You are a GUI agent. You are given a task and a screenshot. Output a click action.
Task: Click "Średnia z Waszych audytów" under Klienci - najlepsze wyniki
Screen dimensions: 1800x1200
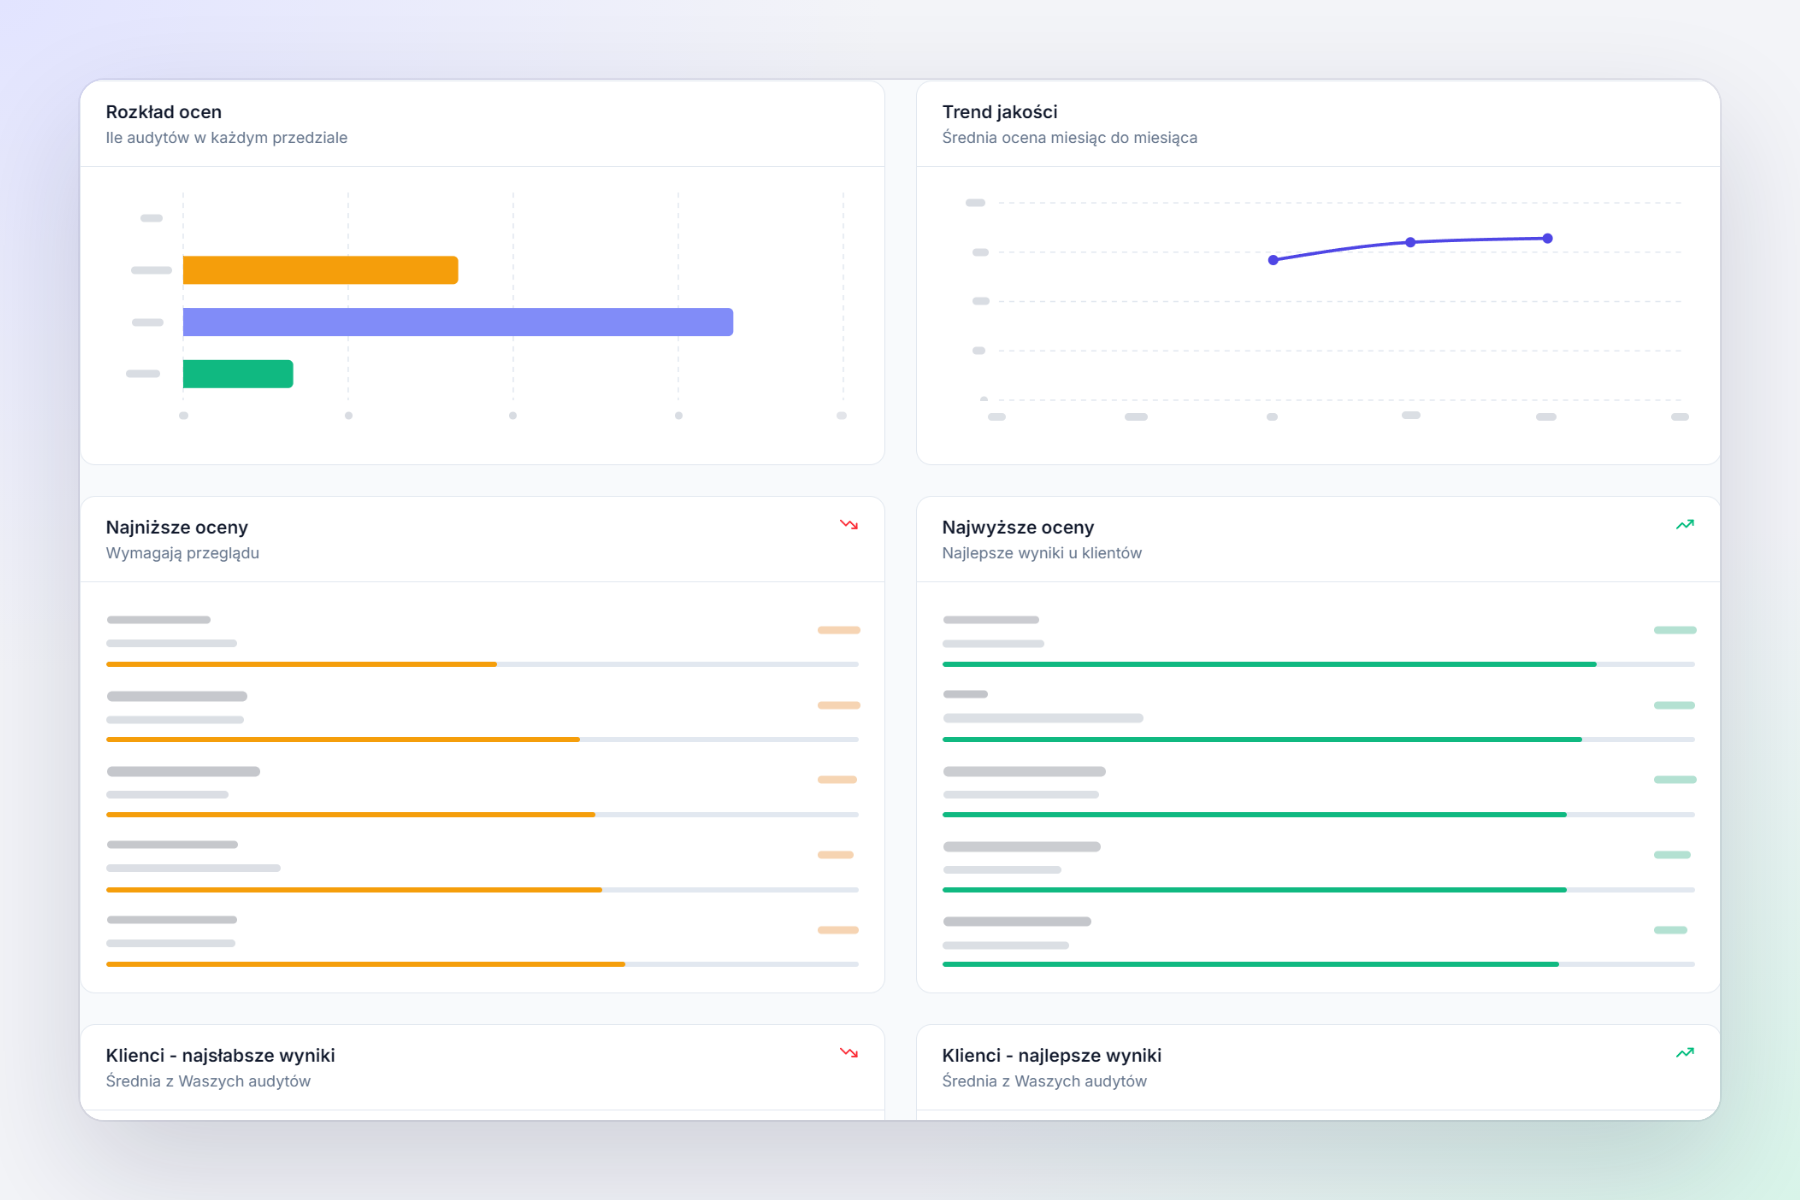1044,1081
